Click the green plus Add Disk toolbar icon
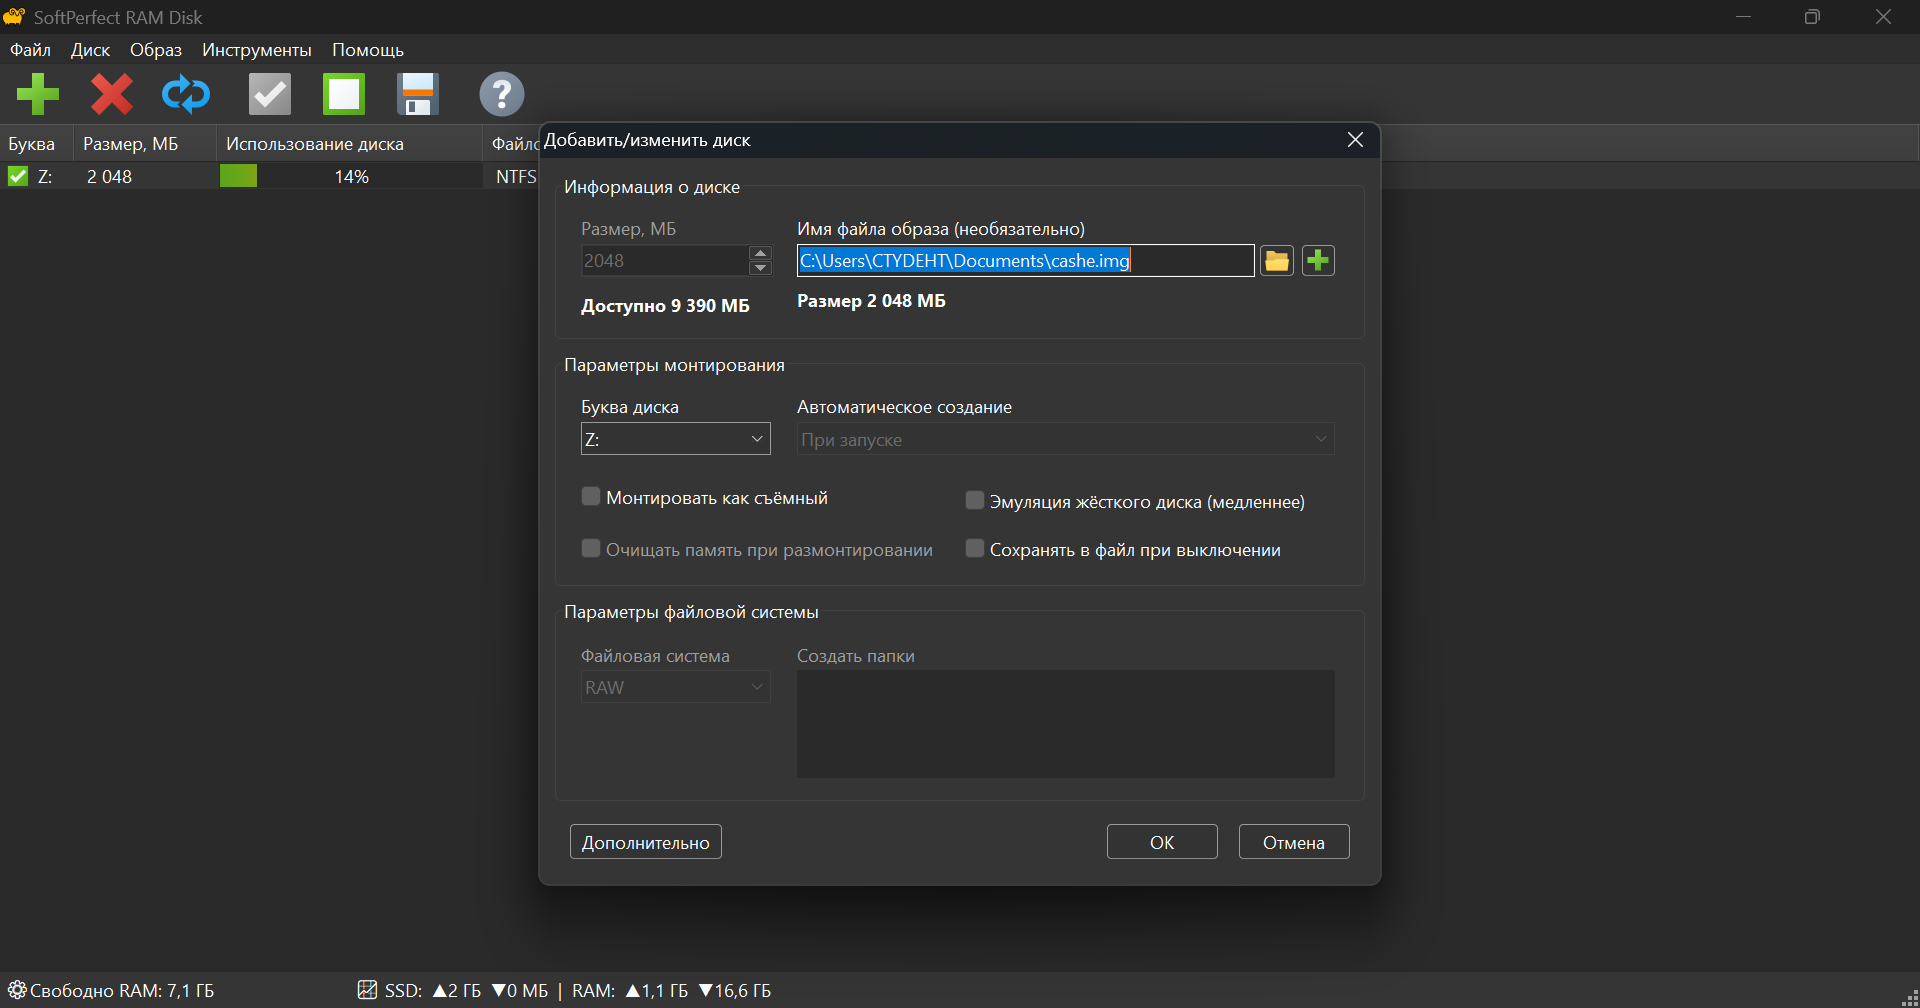Image resolution: width=1920 pixels, height=1008 pixels. 38,94
